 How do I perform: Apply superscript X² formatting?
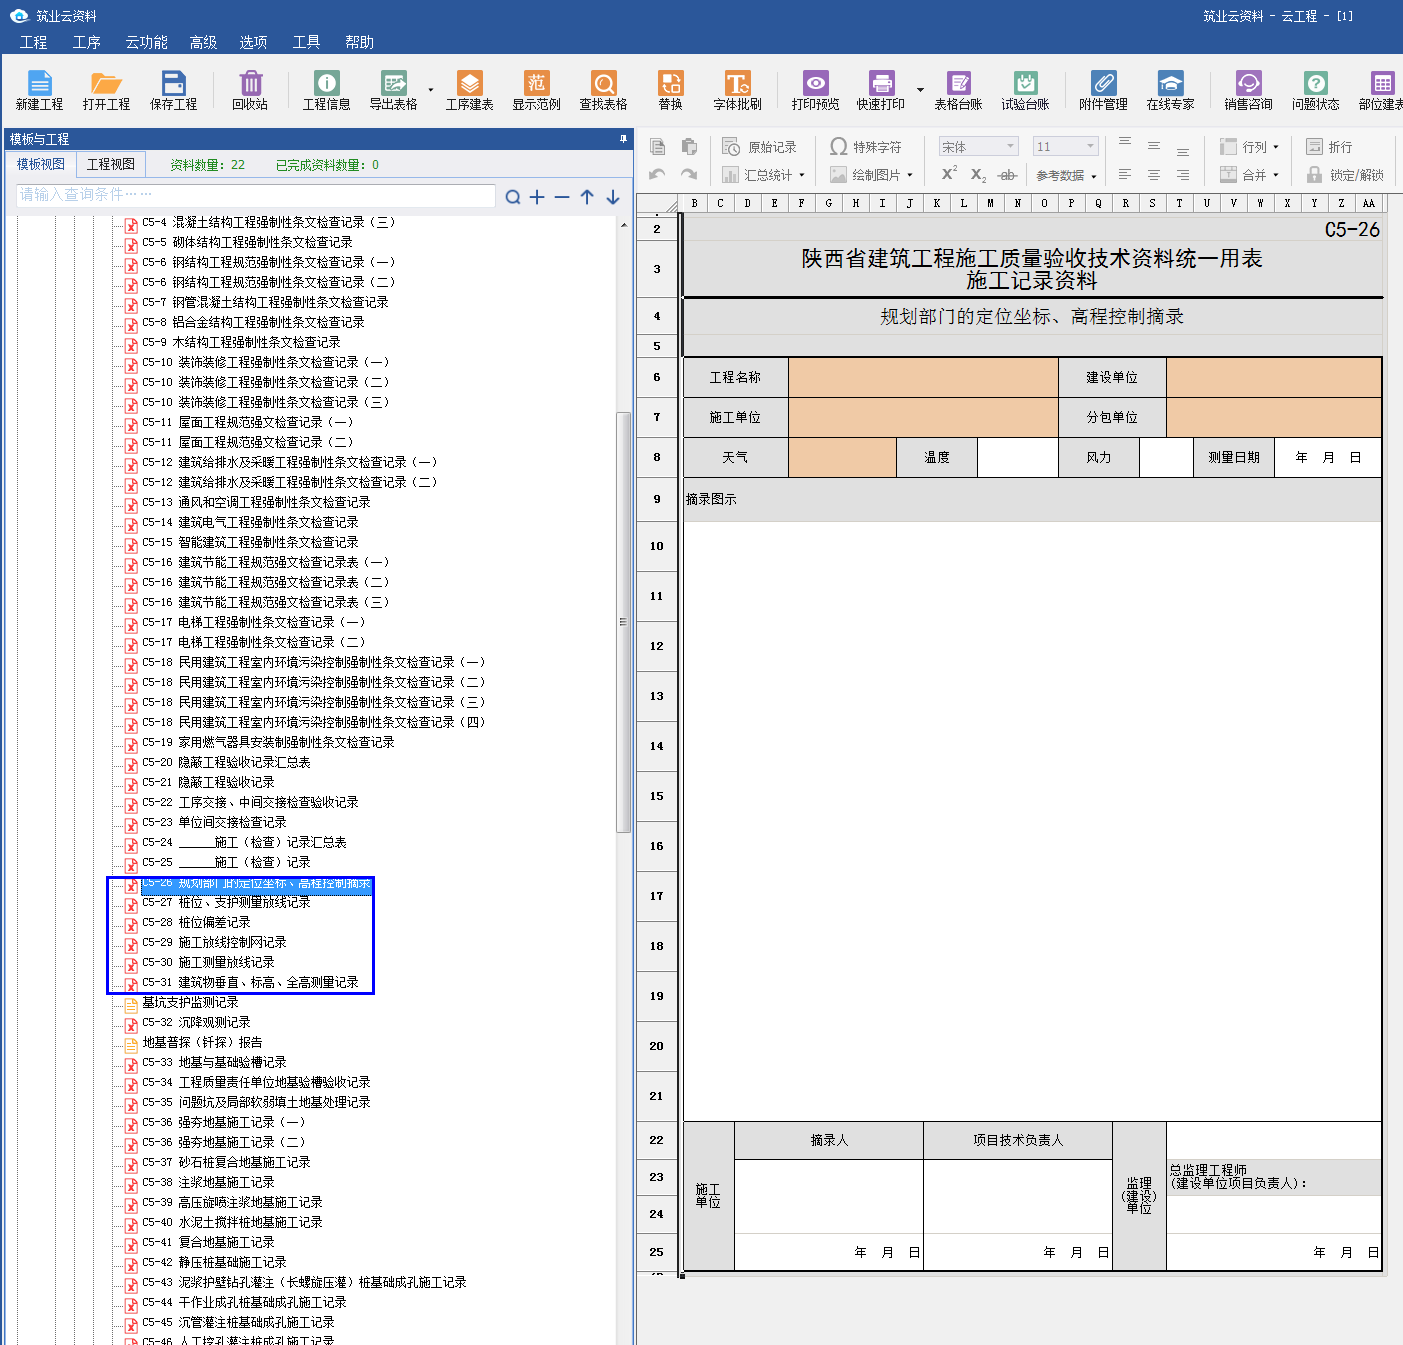click(949, 174)
